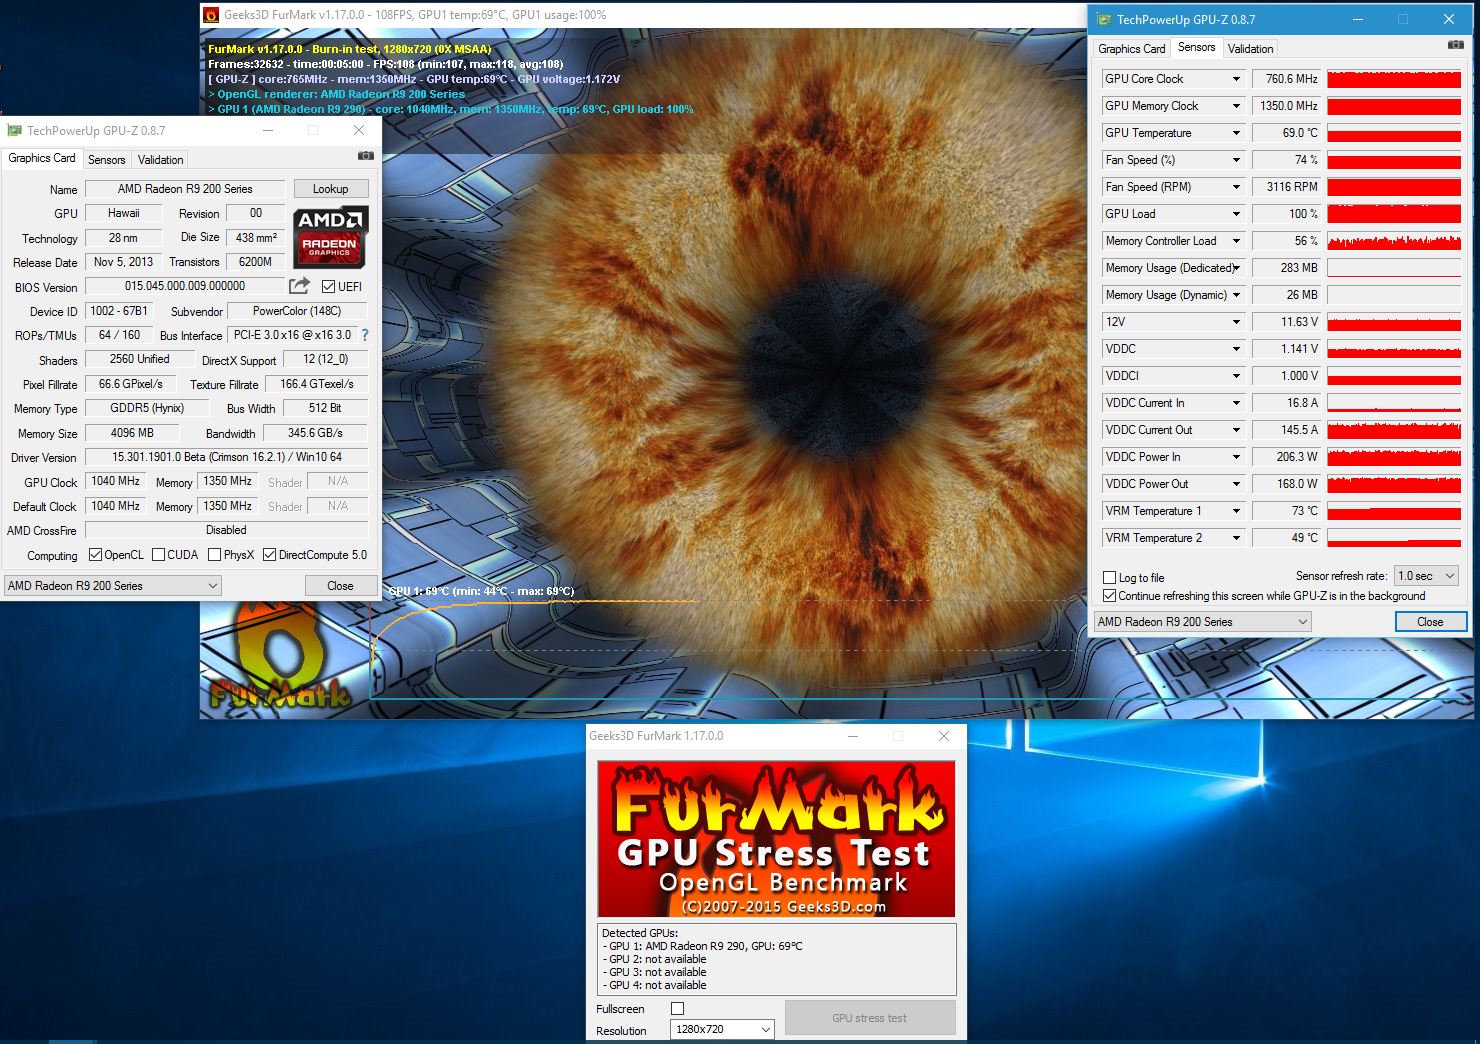Click Lookup button
Viewport: 1480px width, 1044px height.
pyautogui.click(x=330, y=189)
